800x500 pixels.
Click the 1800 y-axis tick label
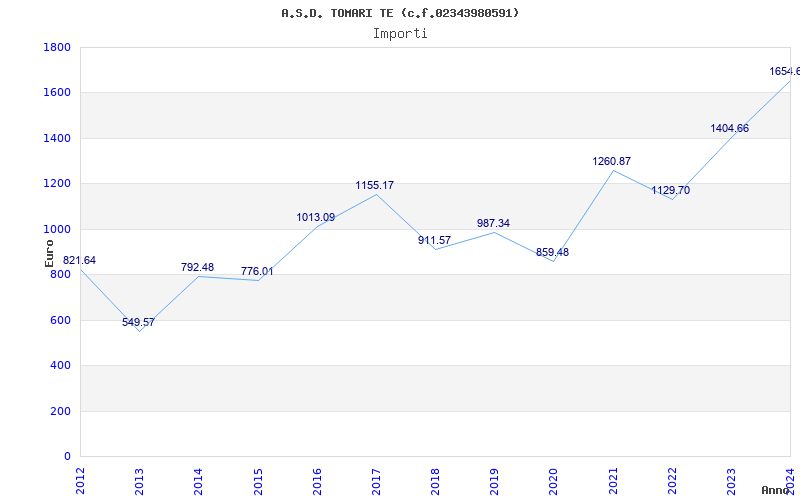(57, 48)
